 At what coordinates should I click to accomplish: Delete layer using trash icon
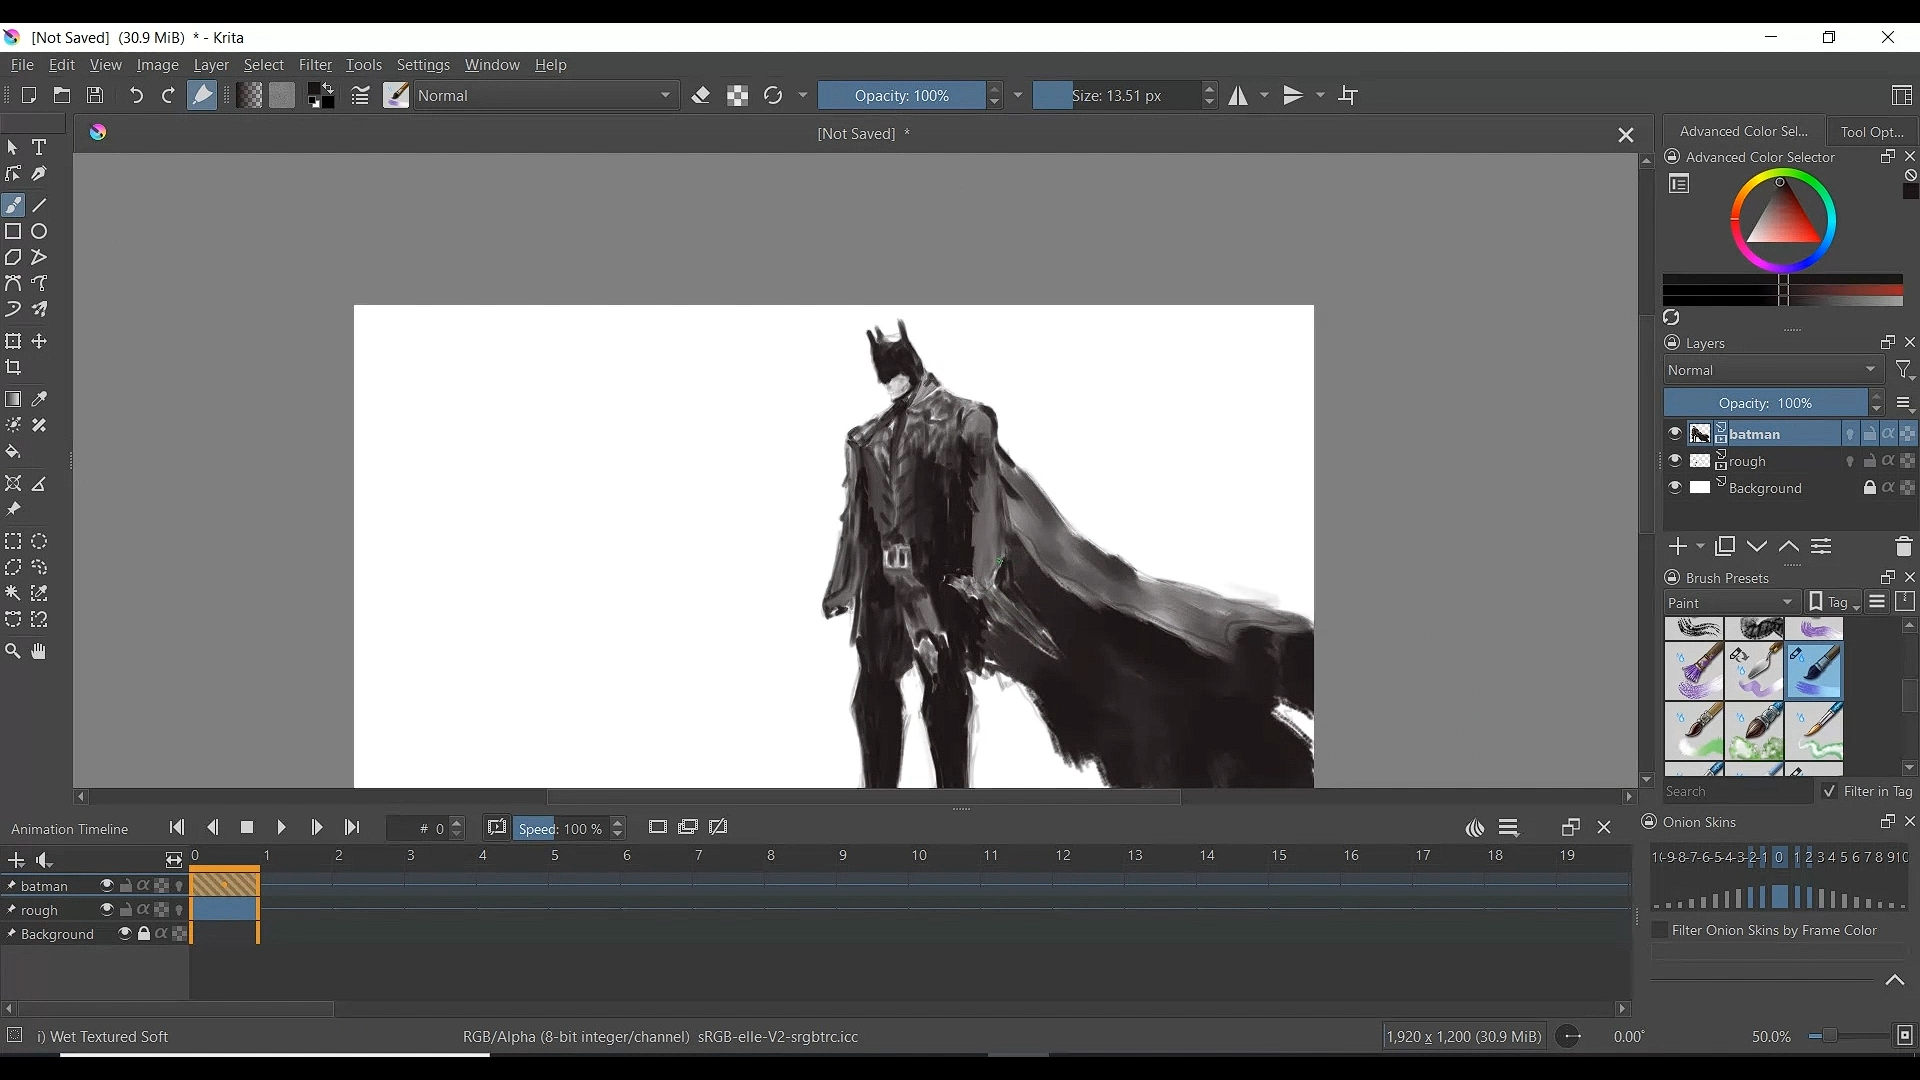tap(1903, 547)
